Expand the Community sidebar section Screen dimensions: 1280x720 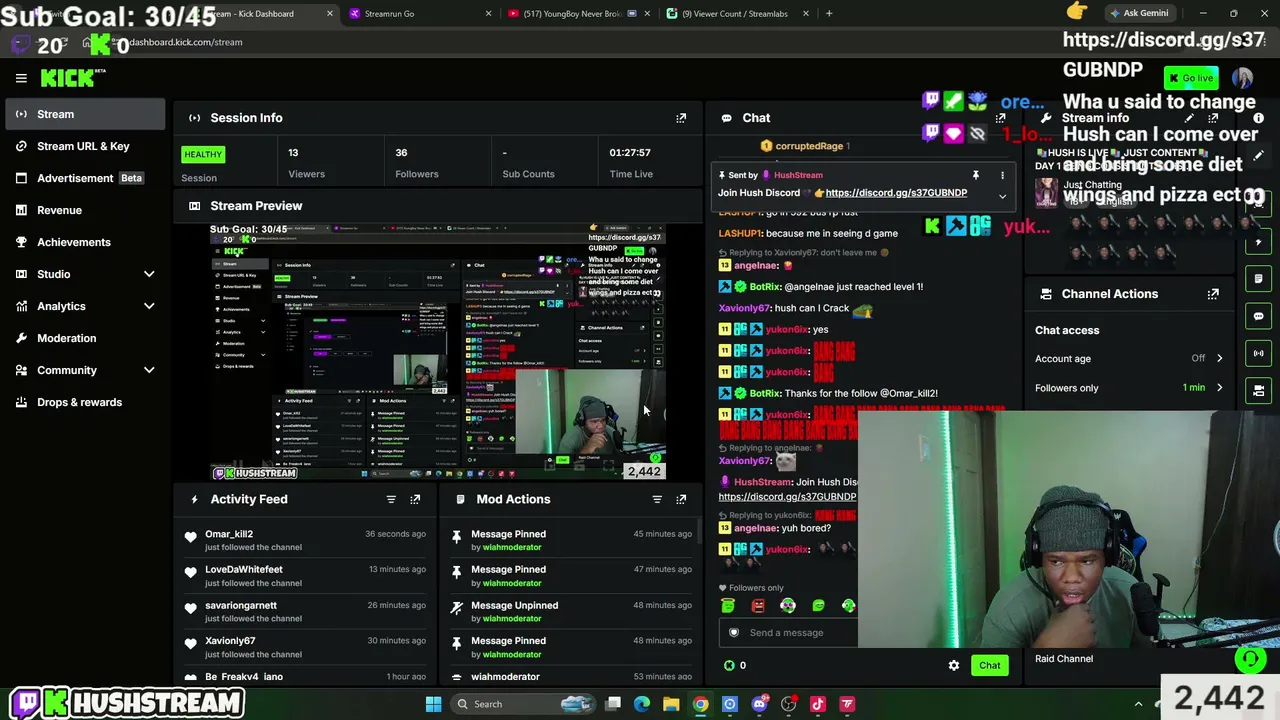[149, 370]
